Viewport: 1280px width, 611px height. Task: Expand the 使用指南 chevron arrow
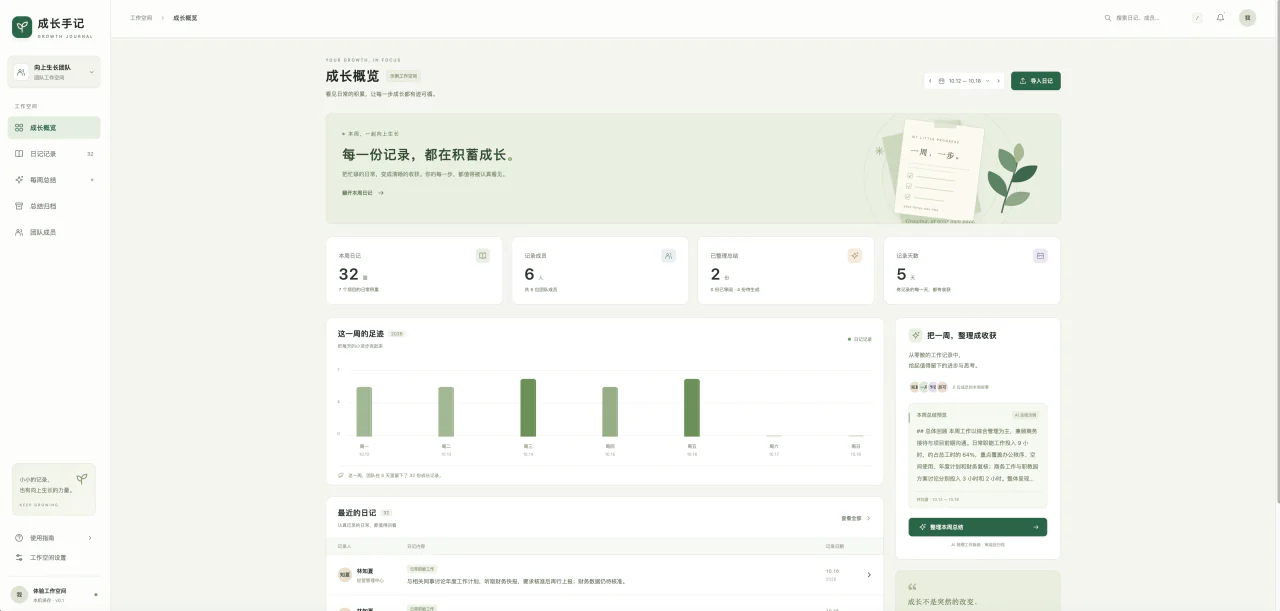[x=90, y=538]
